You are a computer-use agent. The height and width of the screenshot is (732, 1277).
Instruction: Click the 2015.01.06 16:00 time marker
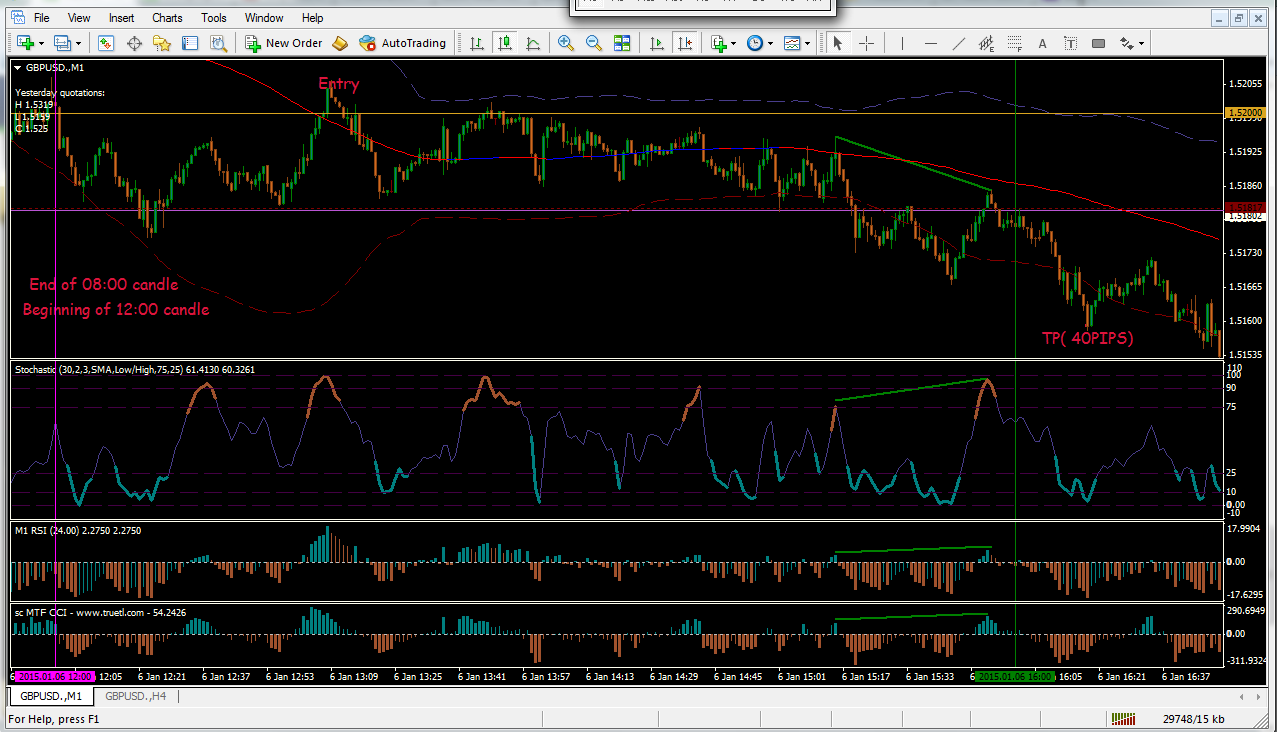[x=1015, y=677]
